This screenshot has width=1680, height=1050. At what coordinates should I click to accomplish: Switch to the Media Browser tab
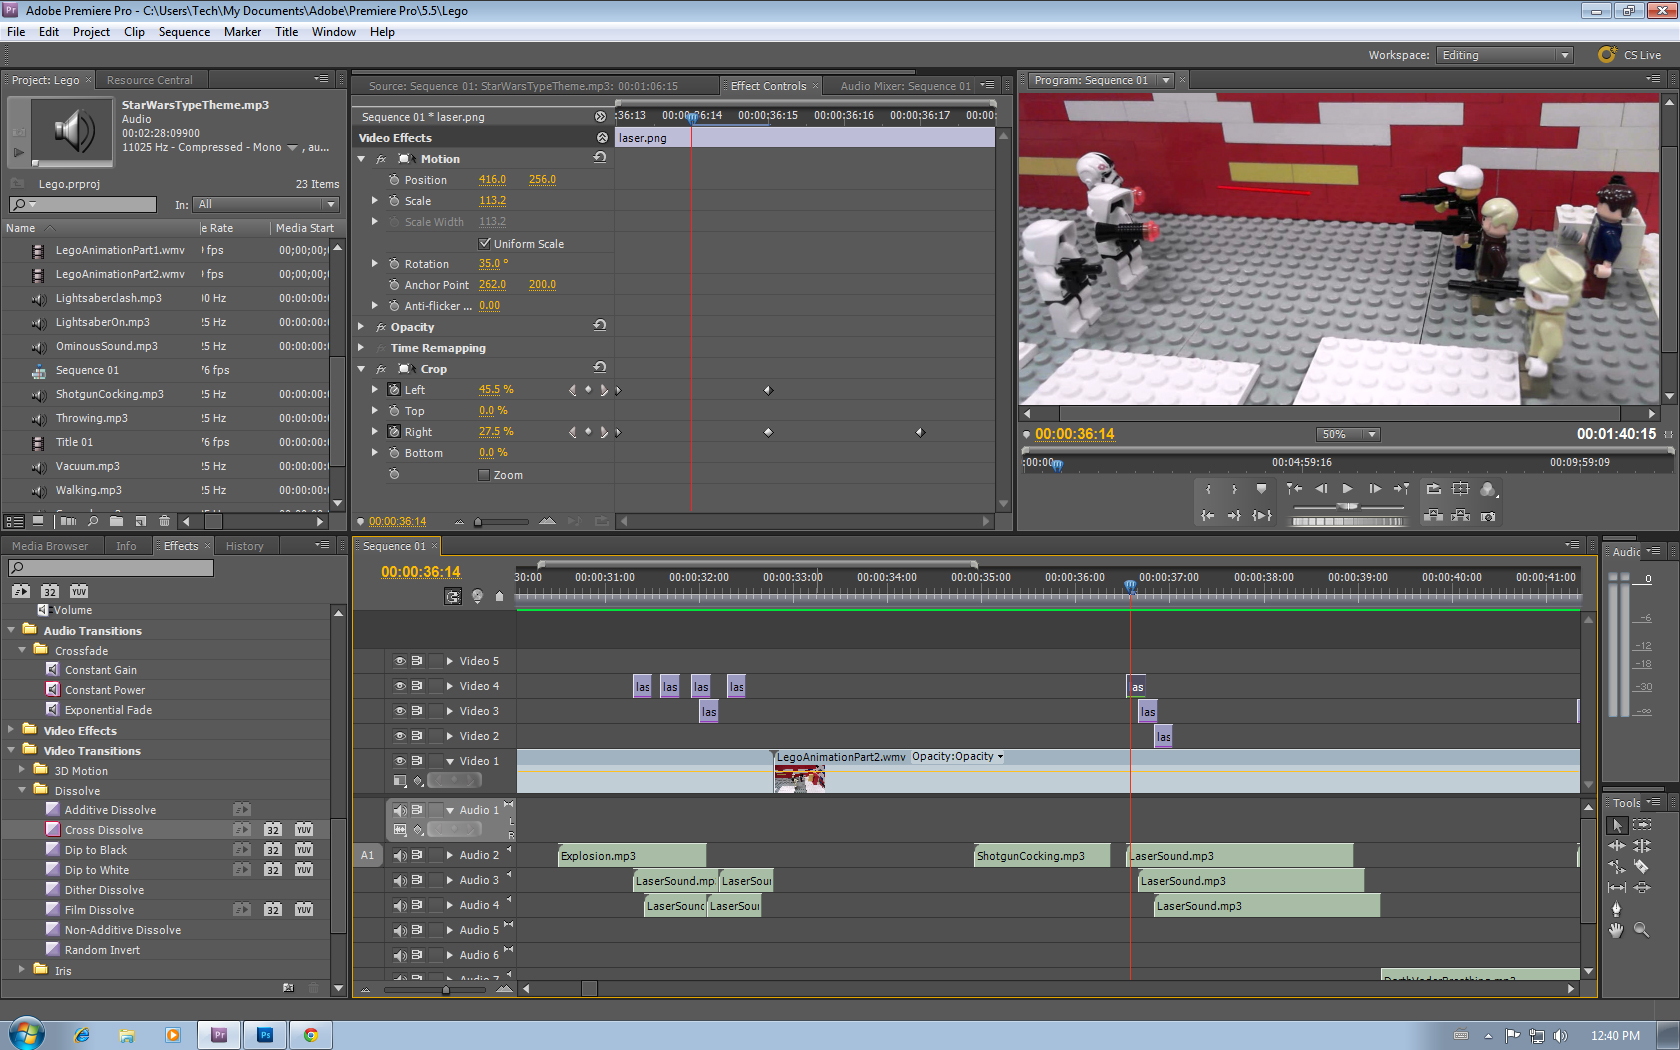tap(50, 546)
